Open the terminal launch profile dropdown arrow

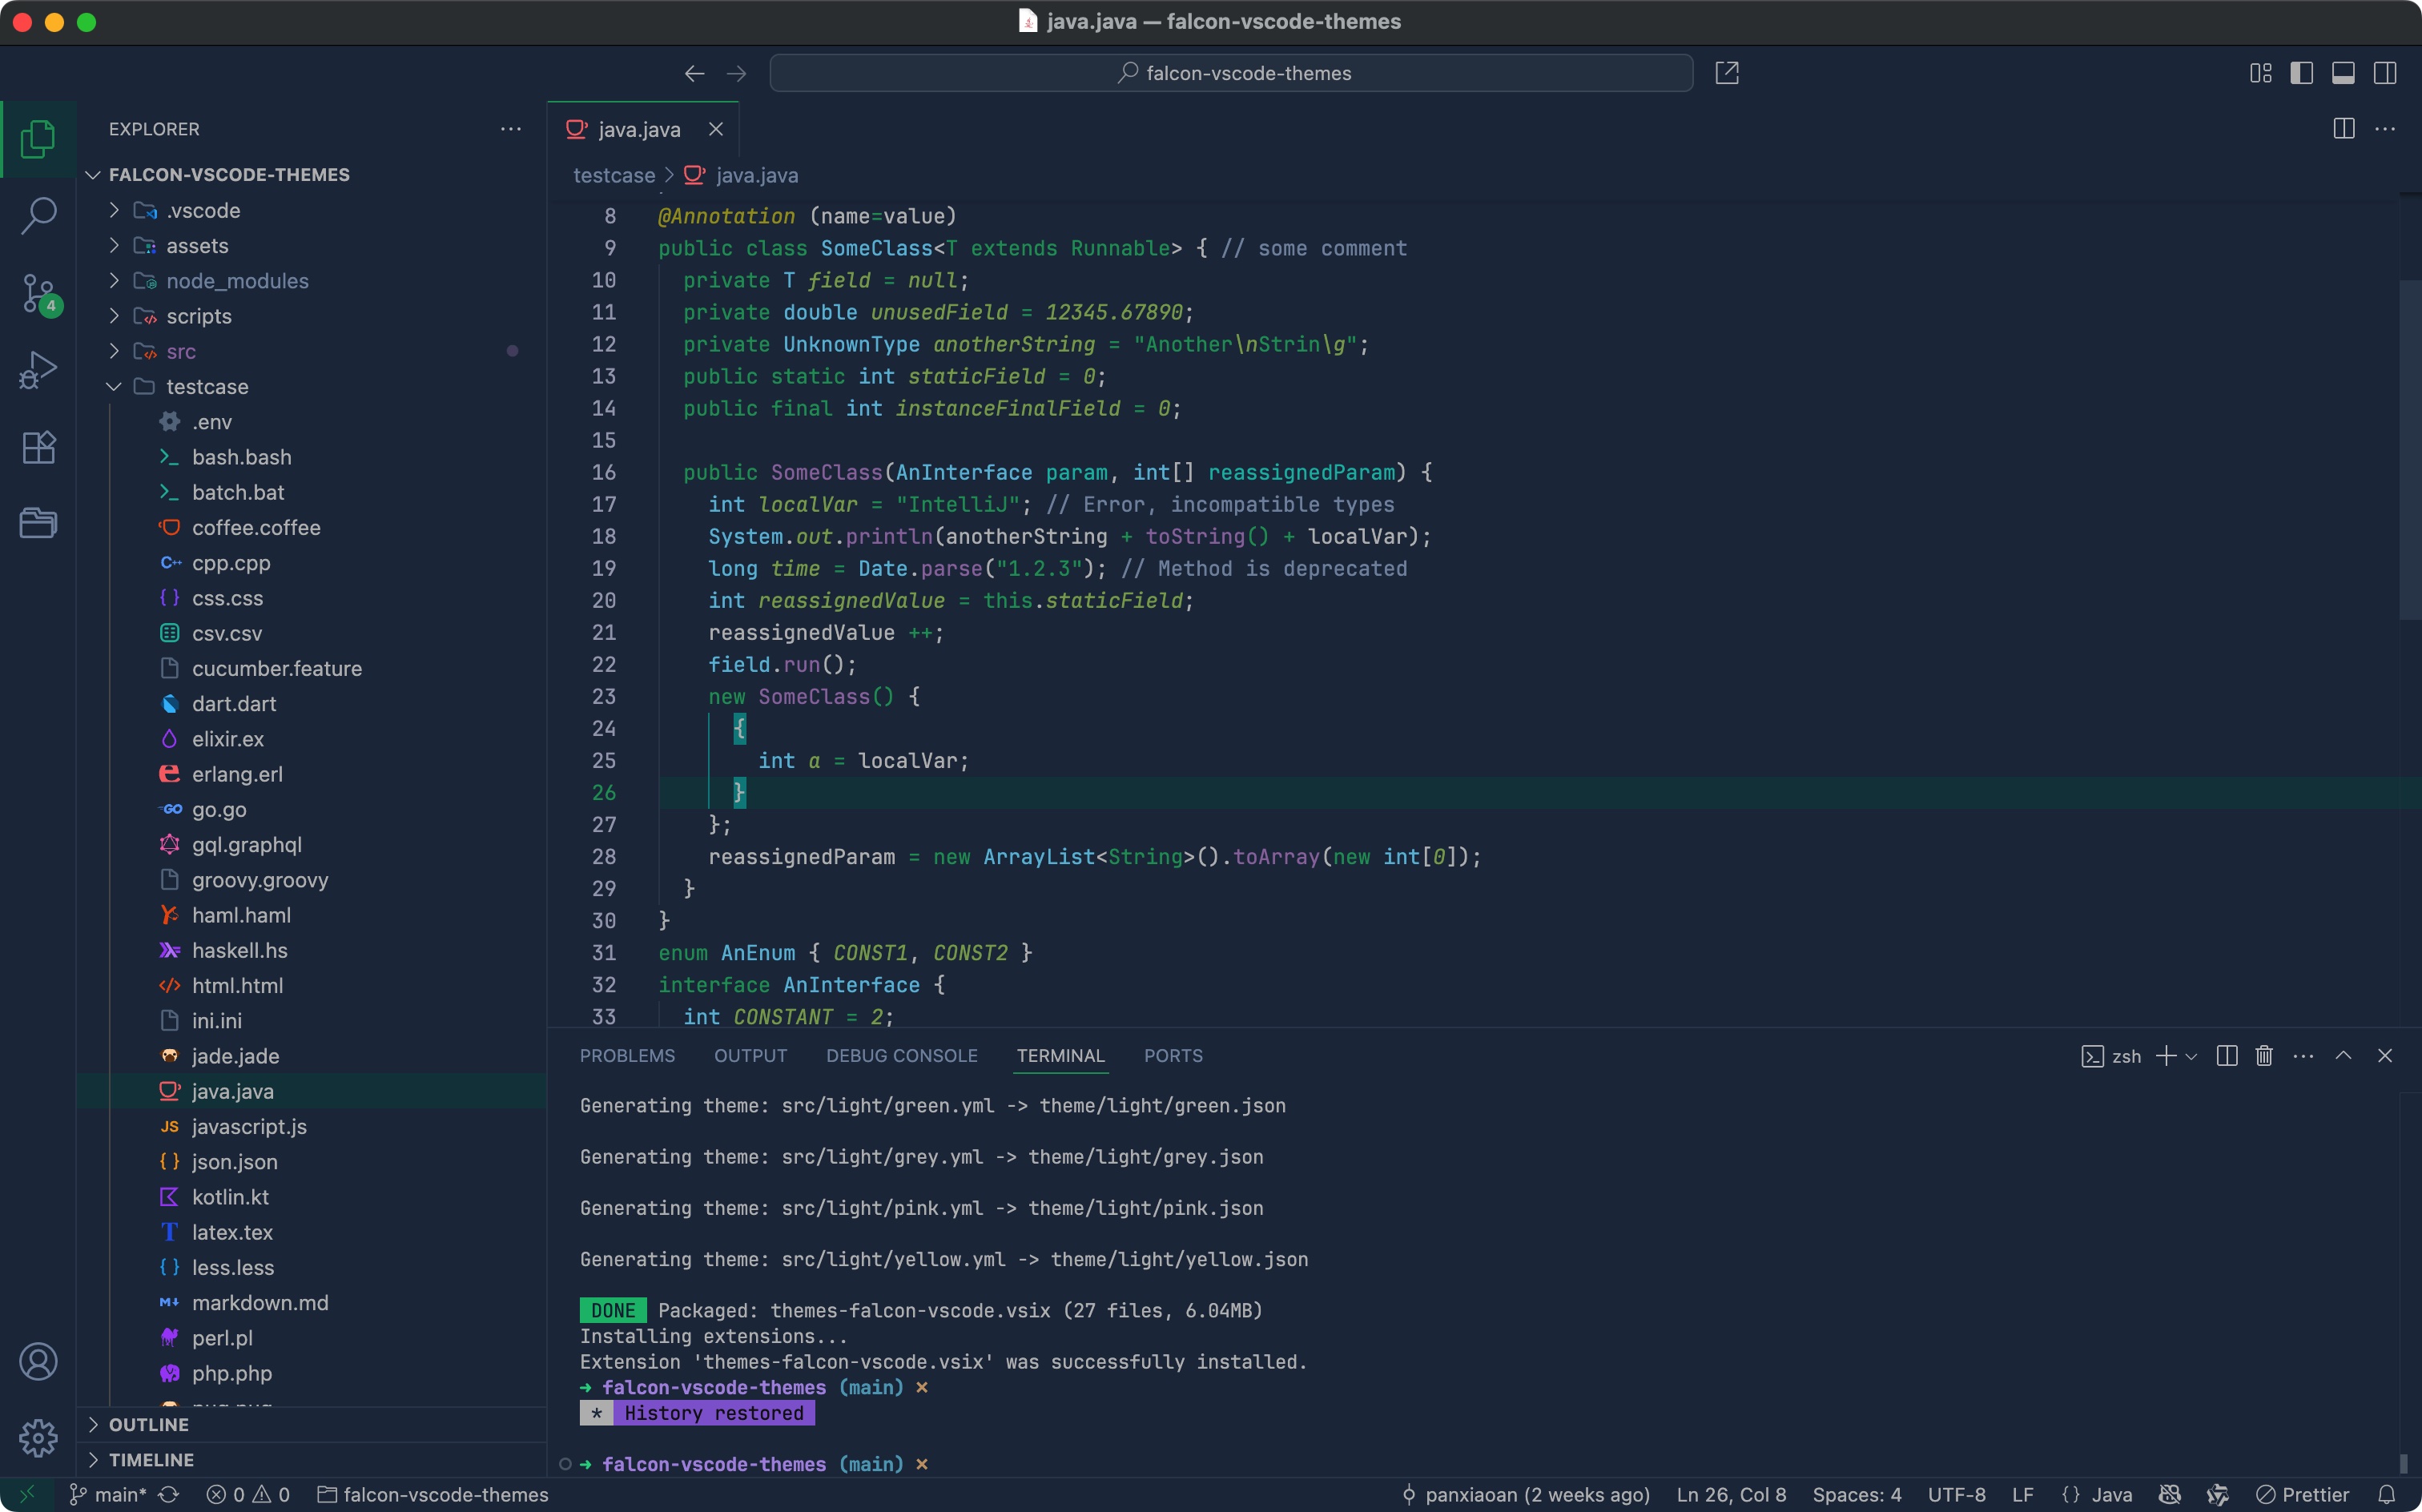click(2191, 1056)
